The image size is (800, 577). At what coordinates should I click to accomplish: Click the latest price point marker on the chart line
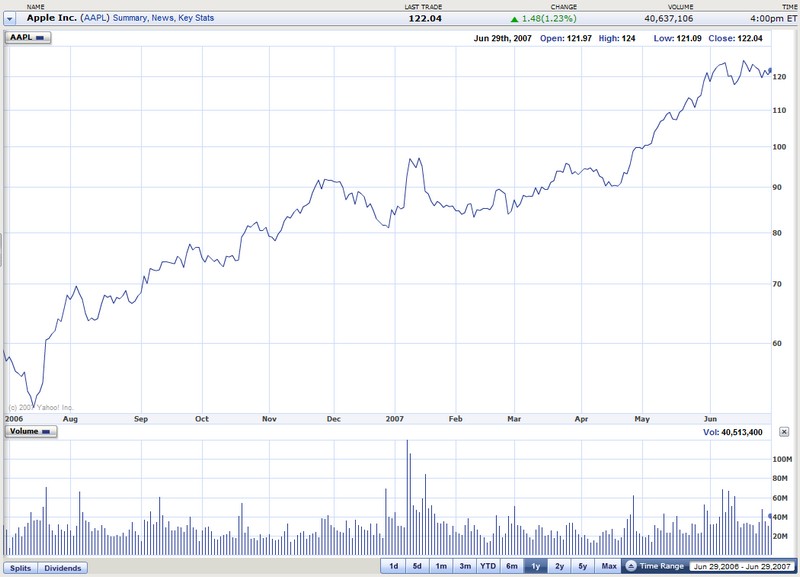click(x=770, y=70)
